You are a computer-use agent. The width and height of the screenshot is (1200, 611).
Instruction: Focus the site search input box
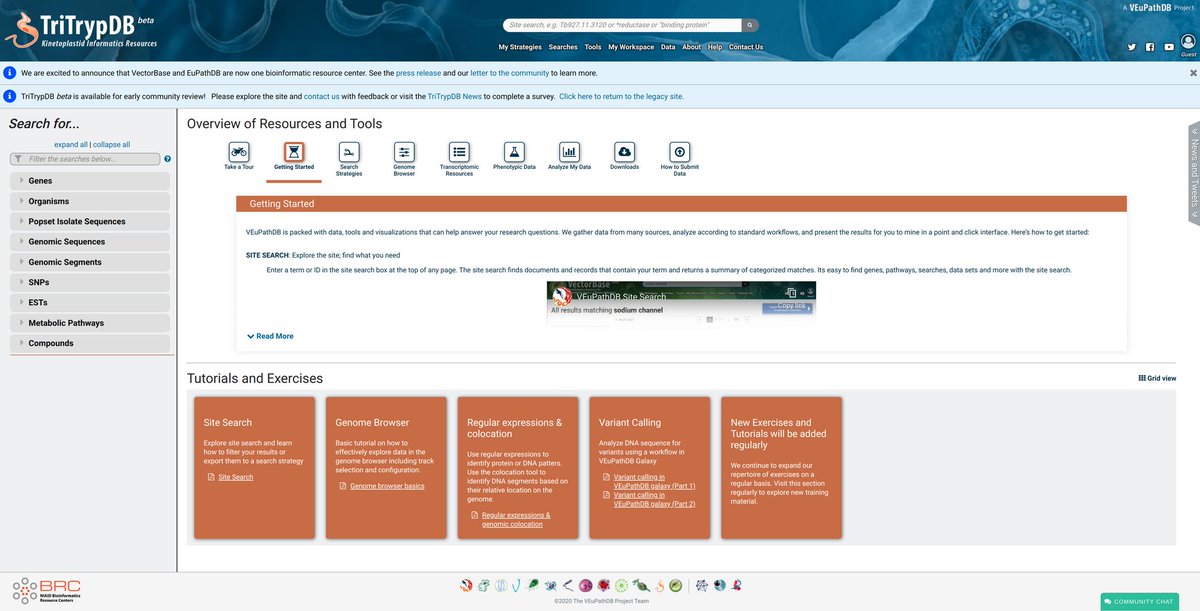click(x=623, y=24)
